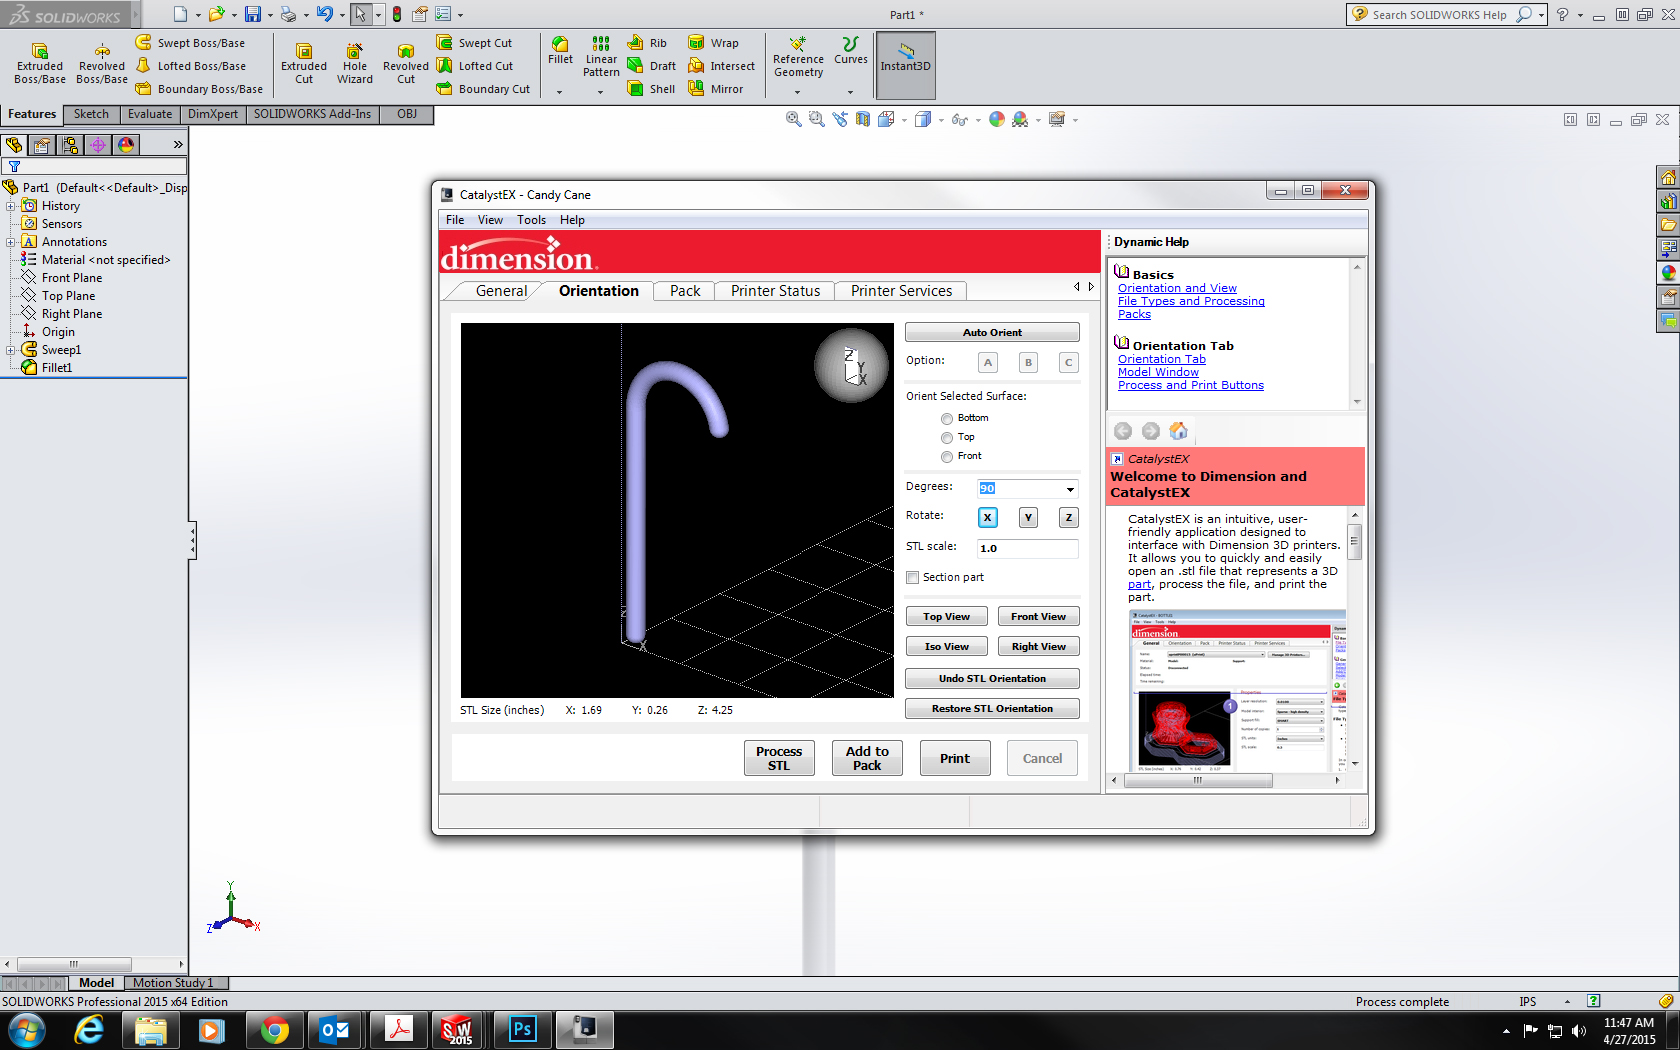Choose auto orient option B

click(1028, 362)
